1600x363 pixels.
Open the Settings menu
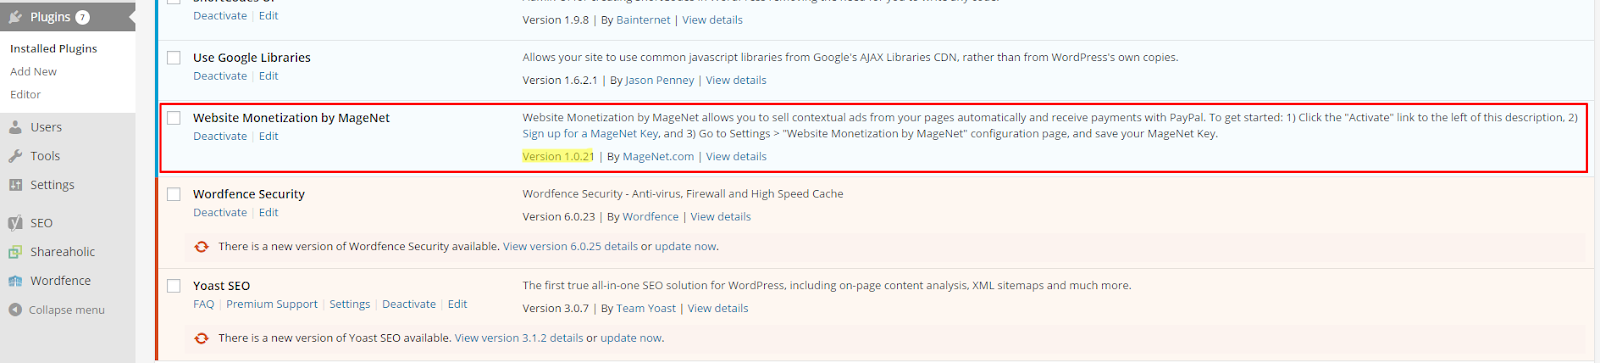pos(52,185)
